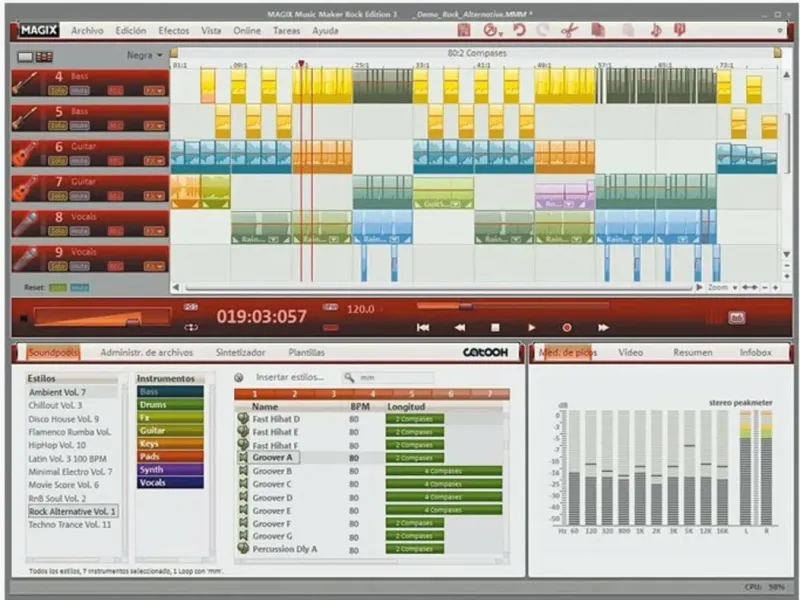Toggle the loop playback icon
Image resolution: width=800 pixels, height=600 pixels.
click(191, 328)
